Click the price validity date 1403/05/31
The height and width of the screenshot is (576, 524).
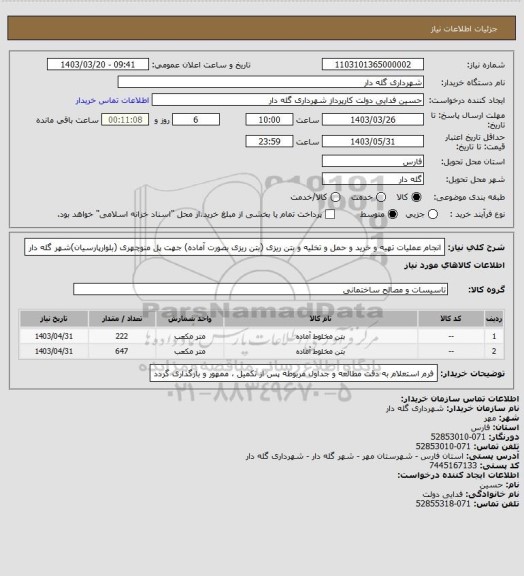click(373, 141)
